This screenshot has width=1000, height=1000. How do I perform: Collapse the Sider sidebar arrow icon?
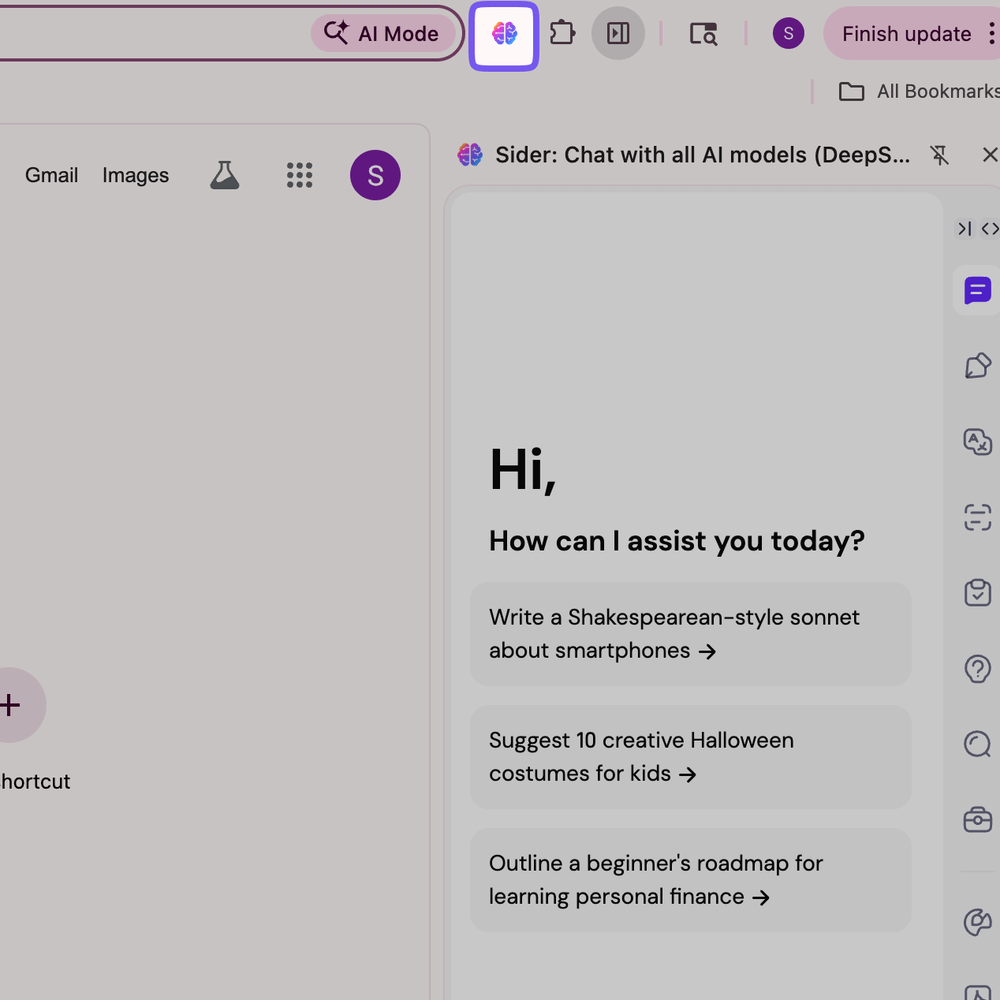point(965,228)
